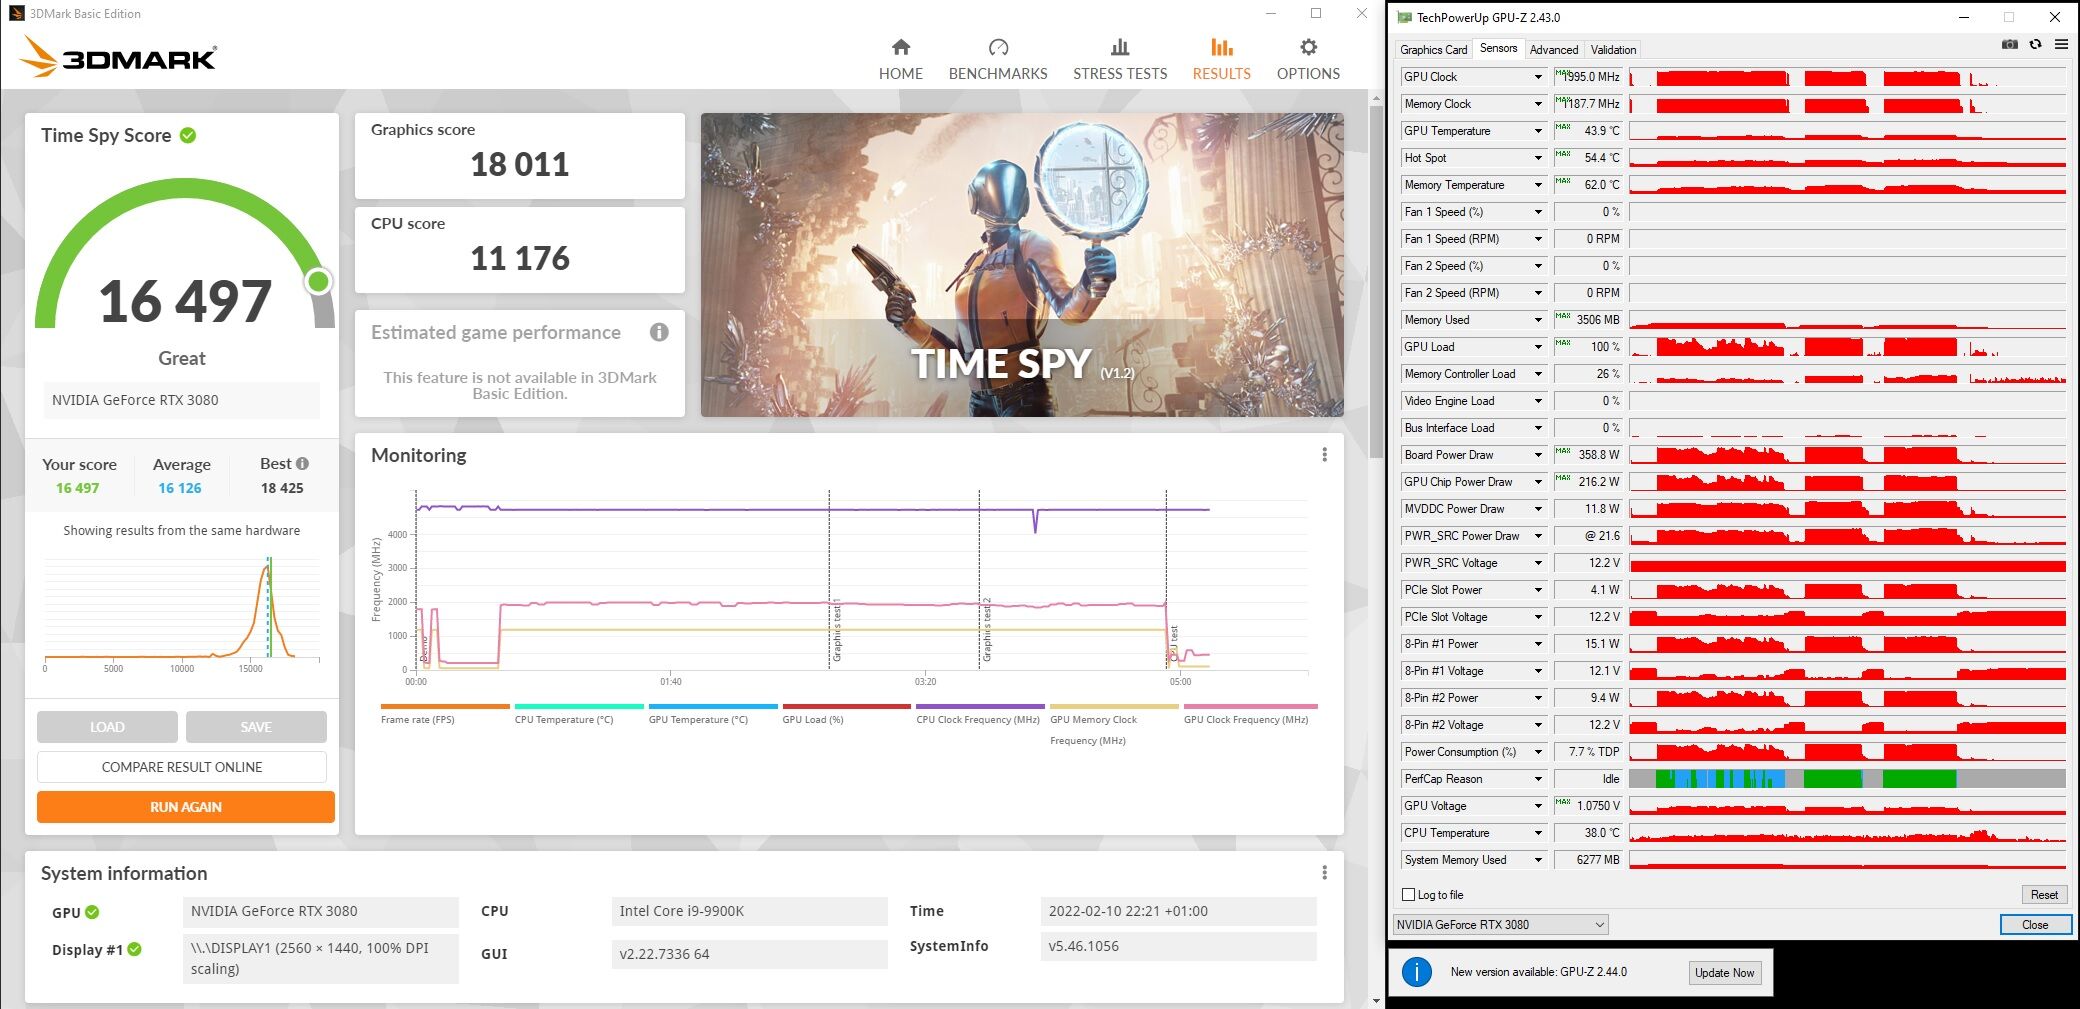
Task: Click the GPU Clock history graph
Action: pos(1847,77)
